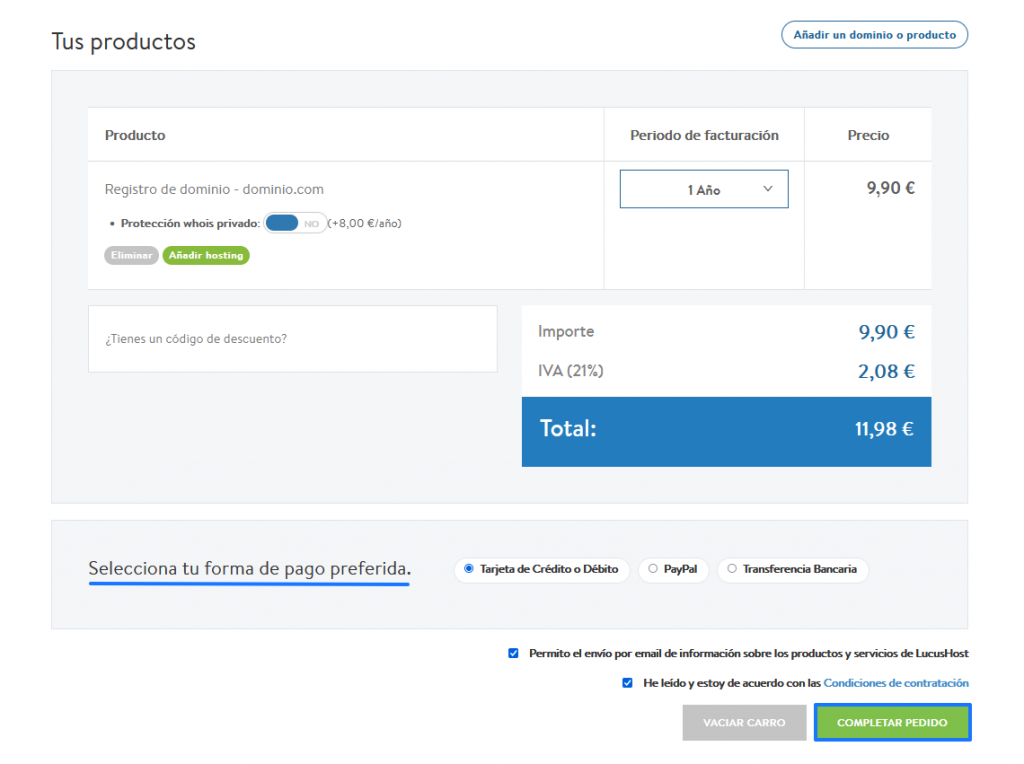Check the email information consent checkbox
1024x764 pixels.
tap(513, 653)
